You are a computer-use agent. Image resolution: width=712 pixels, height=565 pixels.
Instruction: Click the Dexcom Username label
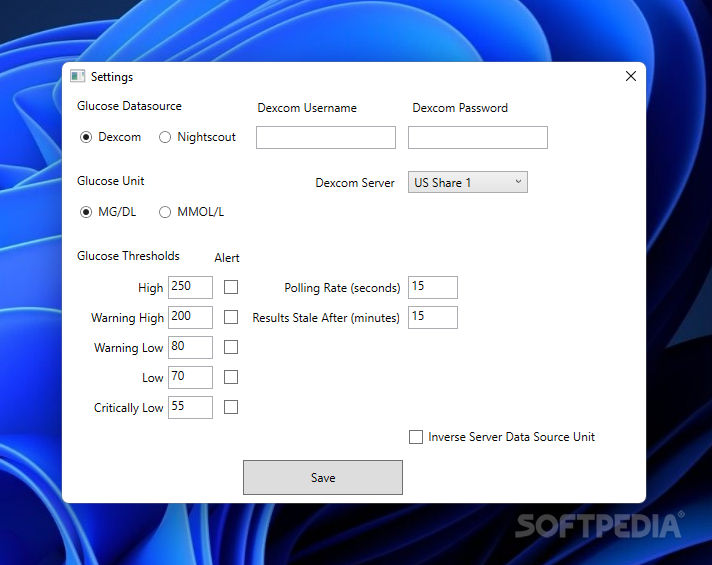[x=307, y=108]
